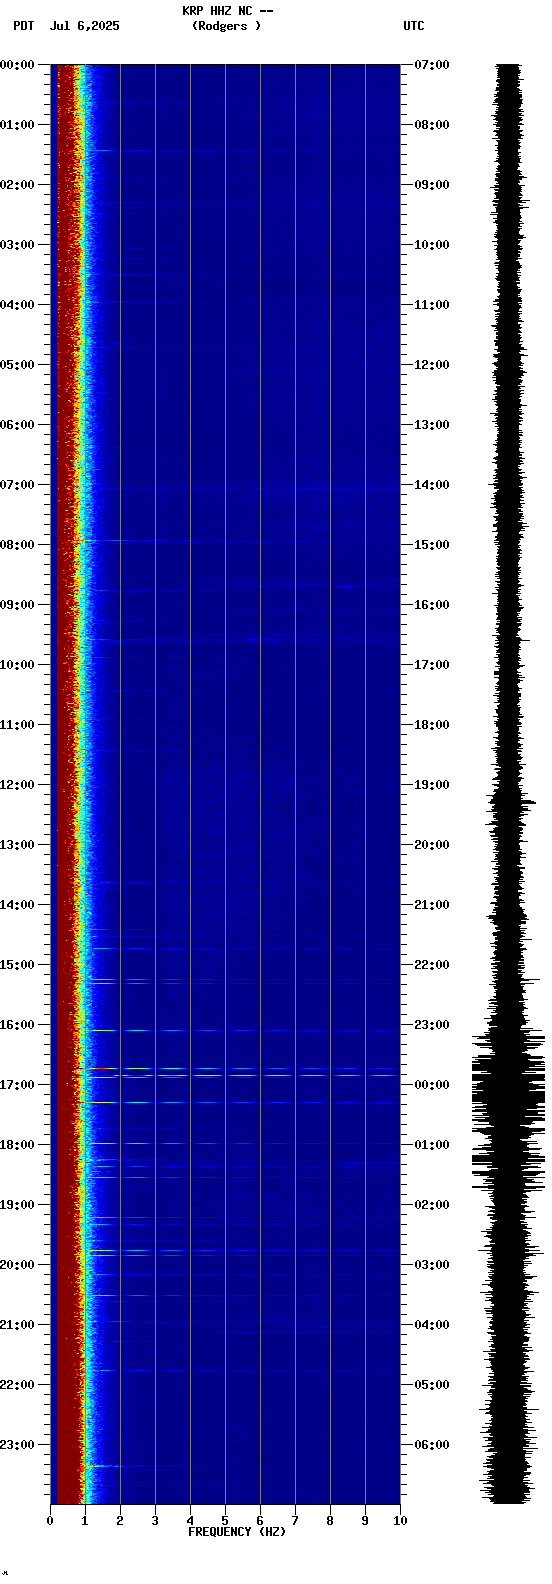The width and height of the screenshot is (552, 1584).
Task: Click the 02:00 UTC time label
Action: click(432, 1205)
